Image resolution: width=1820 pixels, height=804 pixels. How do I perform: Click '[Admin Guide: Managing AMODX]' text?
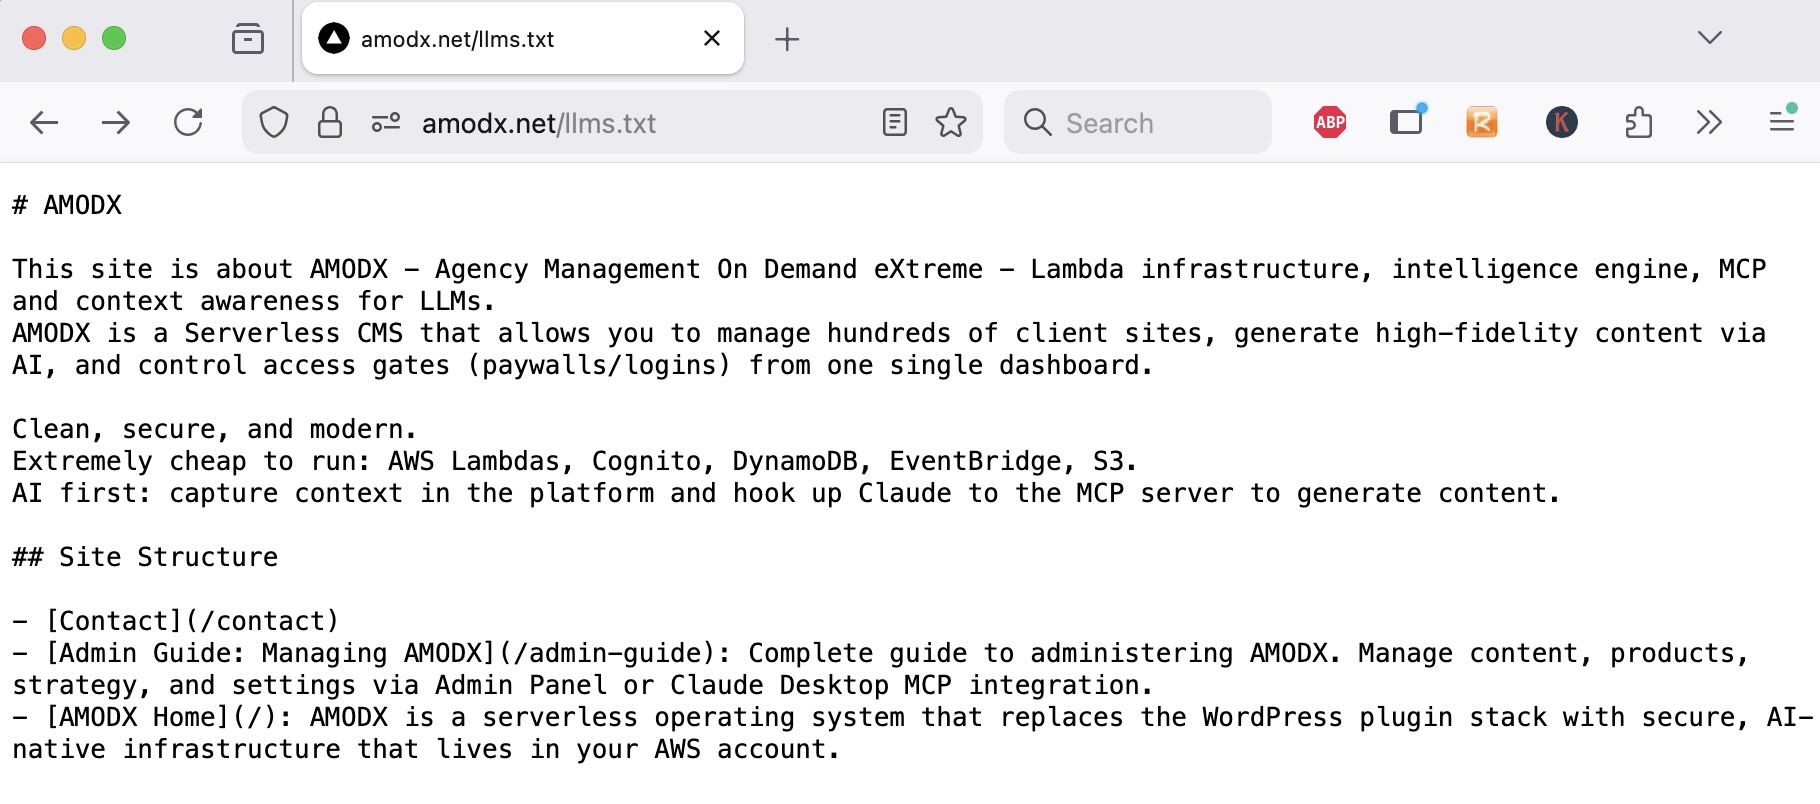tap(271, 653)
